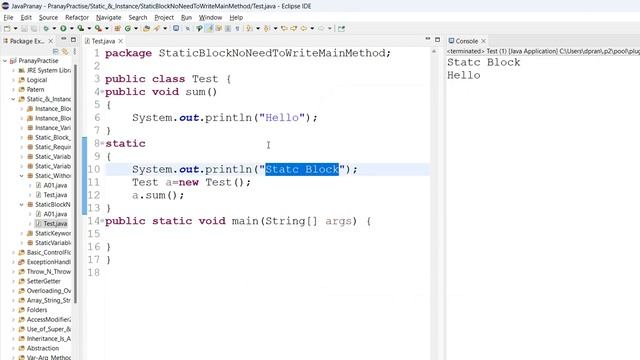Click the Open Type toolbar icon
This screenshot has height=360, width=640.
tap(147, 29)
